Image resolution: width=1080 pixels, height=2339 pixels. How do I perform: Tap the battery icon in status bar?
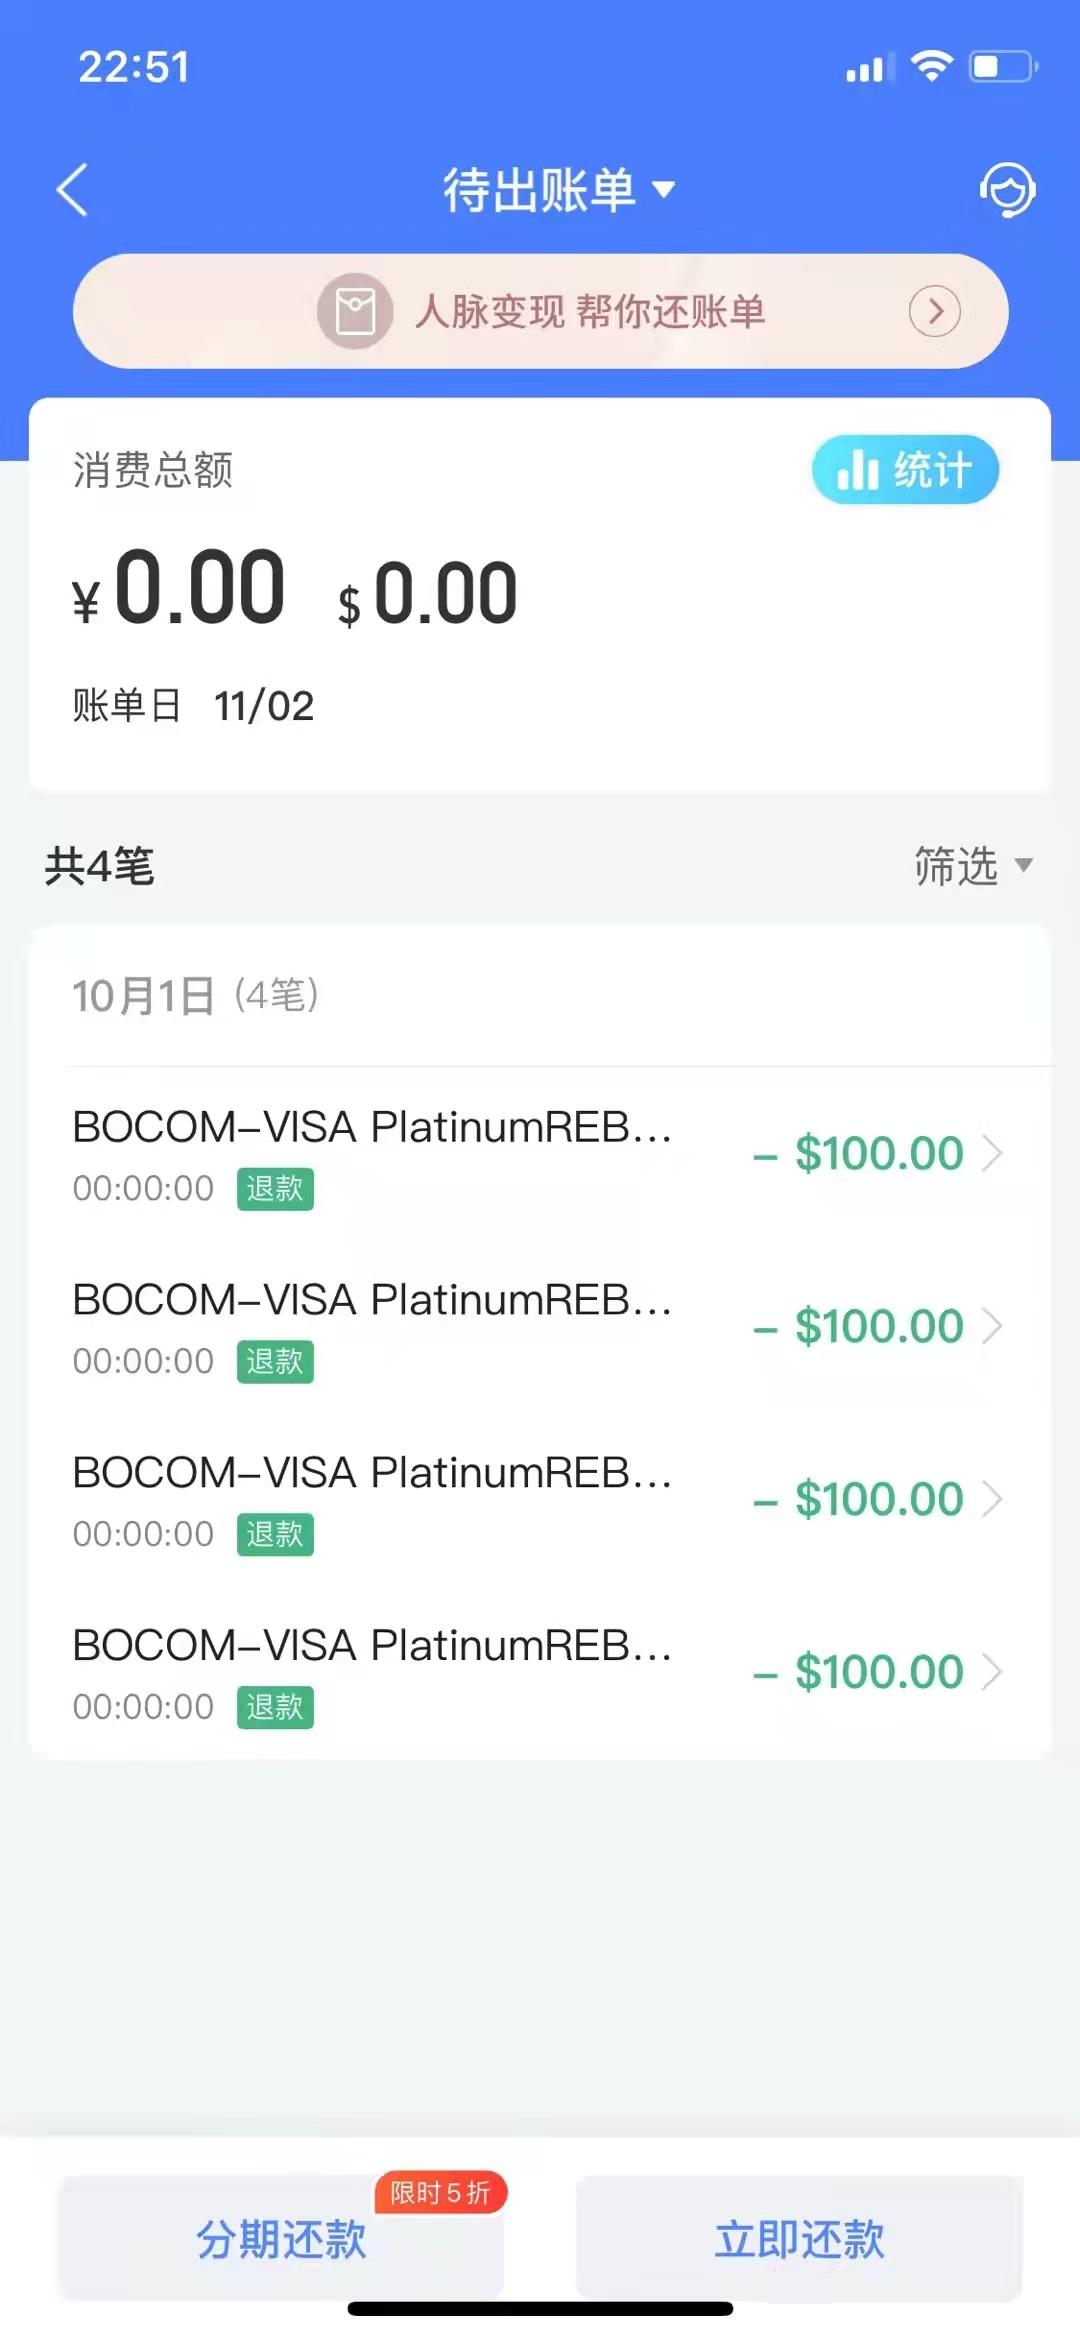pyautogui.click(x=1003, y=67)
